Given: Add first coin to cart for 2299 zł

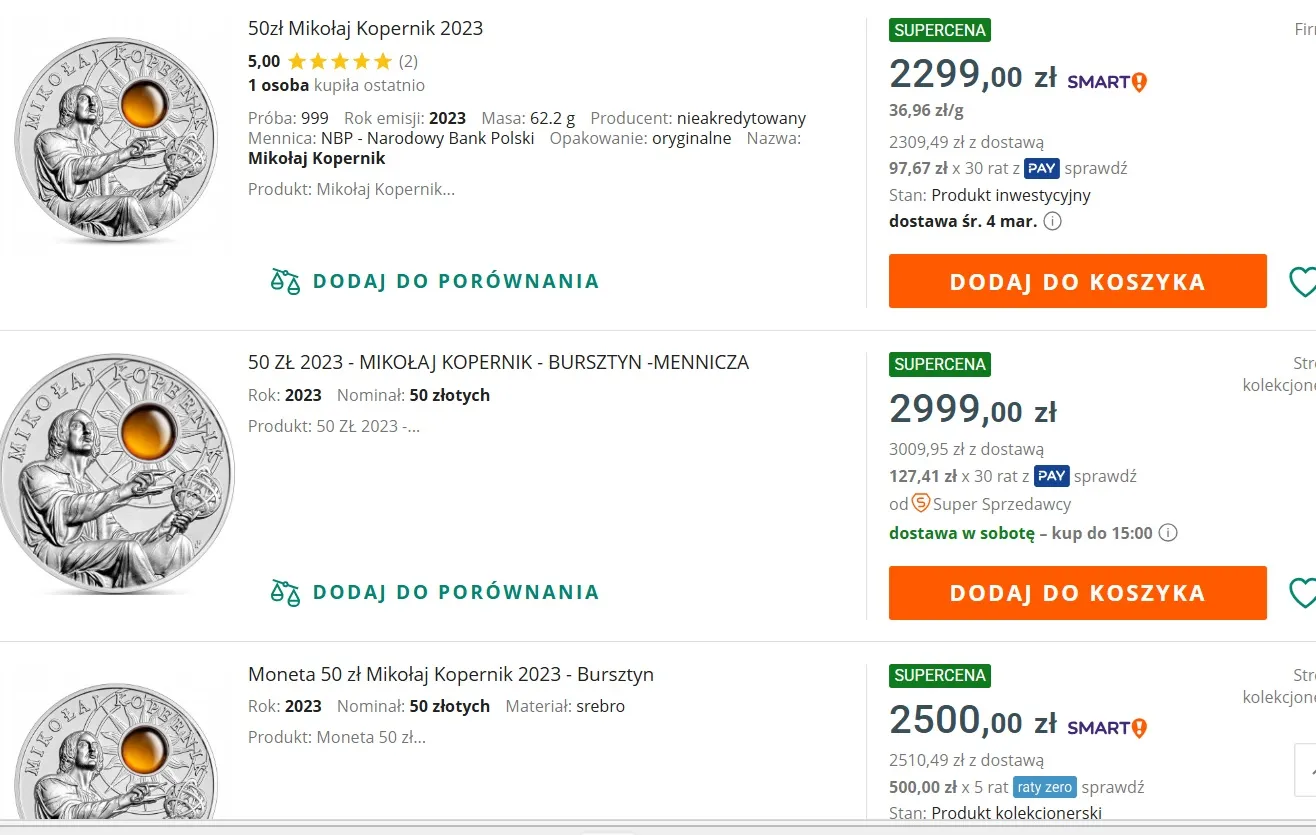Looking at the screenshot, I should (x=1077, y=282).
